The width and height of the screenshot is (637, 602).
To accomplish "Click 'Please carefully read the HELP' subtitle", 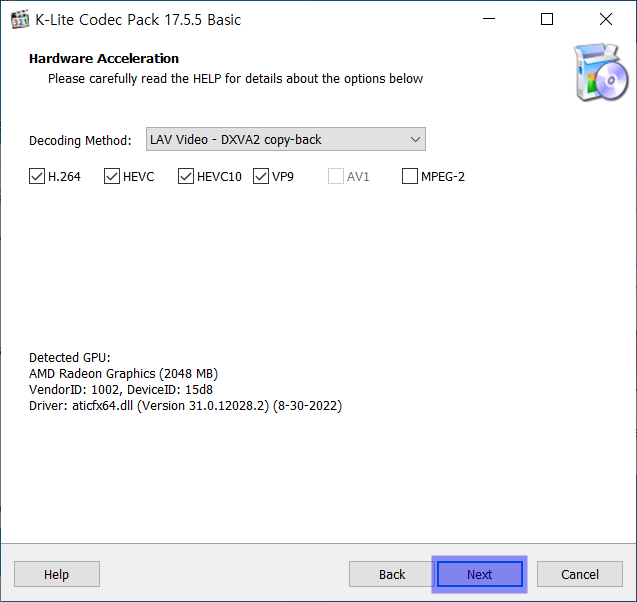I will click(x=236, y=78).
